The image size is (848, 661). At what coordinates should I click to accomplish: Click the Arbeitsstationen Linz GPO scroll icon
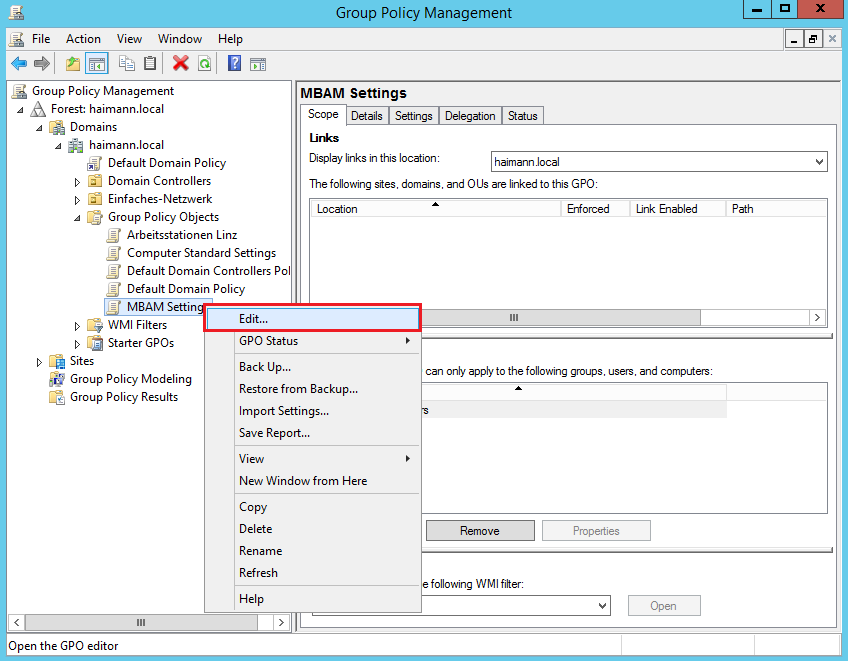[114, 235]
